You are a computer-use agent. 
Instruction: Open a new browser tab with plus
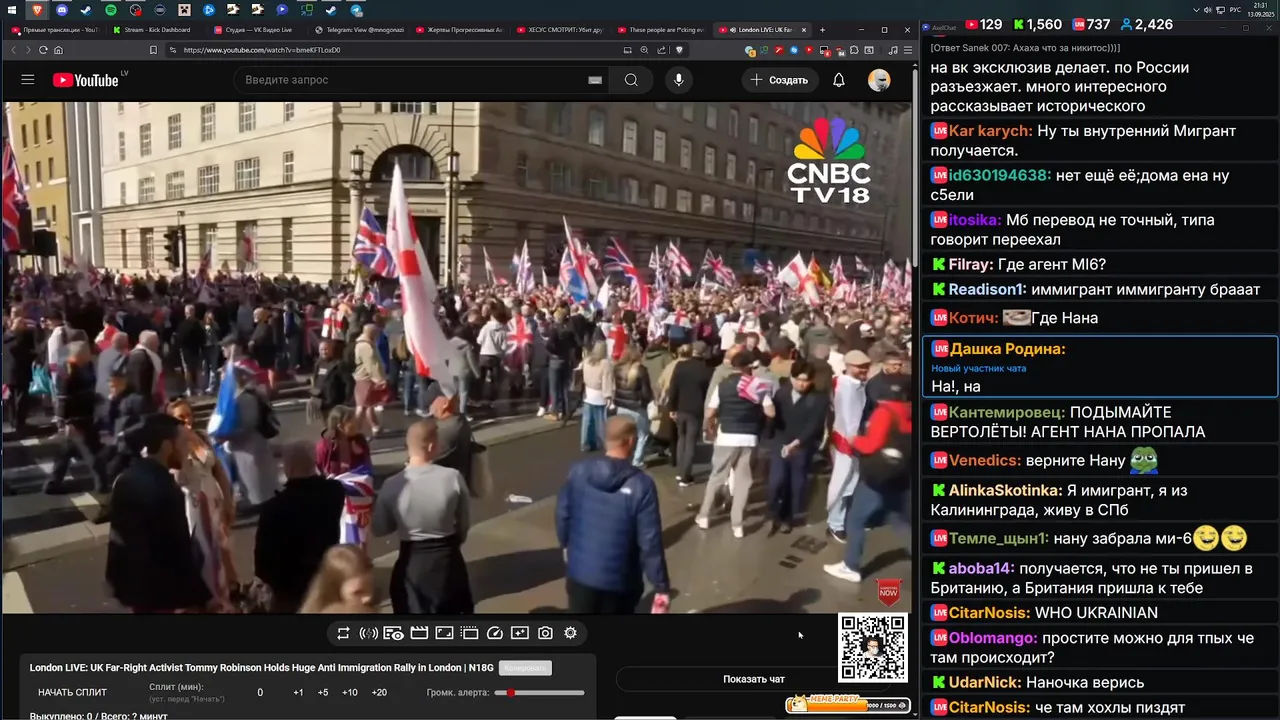click(x=822, y=30)
